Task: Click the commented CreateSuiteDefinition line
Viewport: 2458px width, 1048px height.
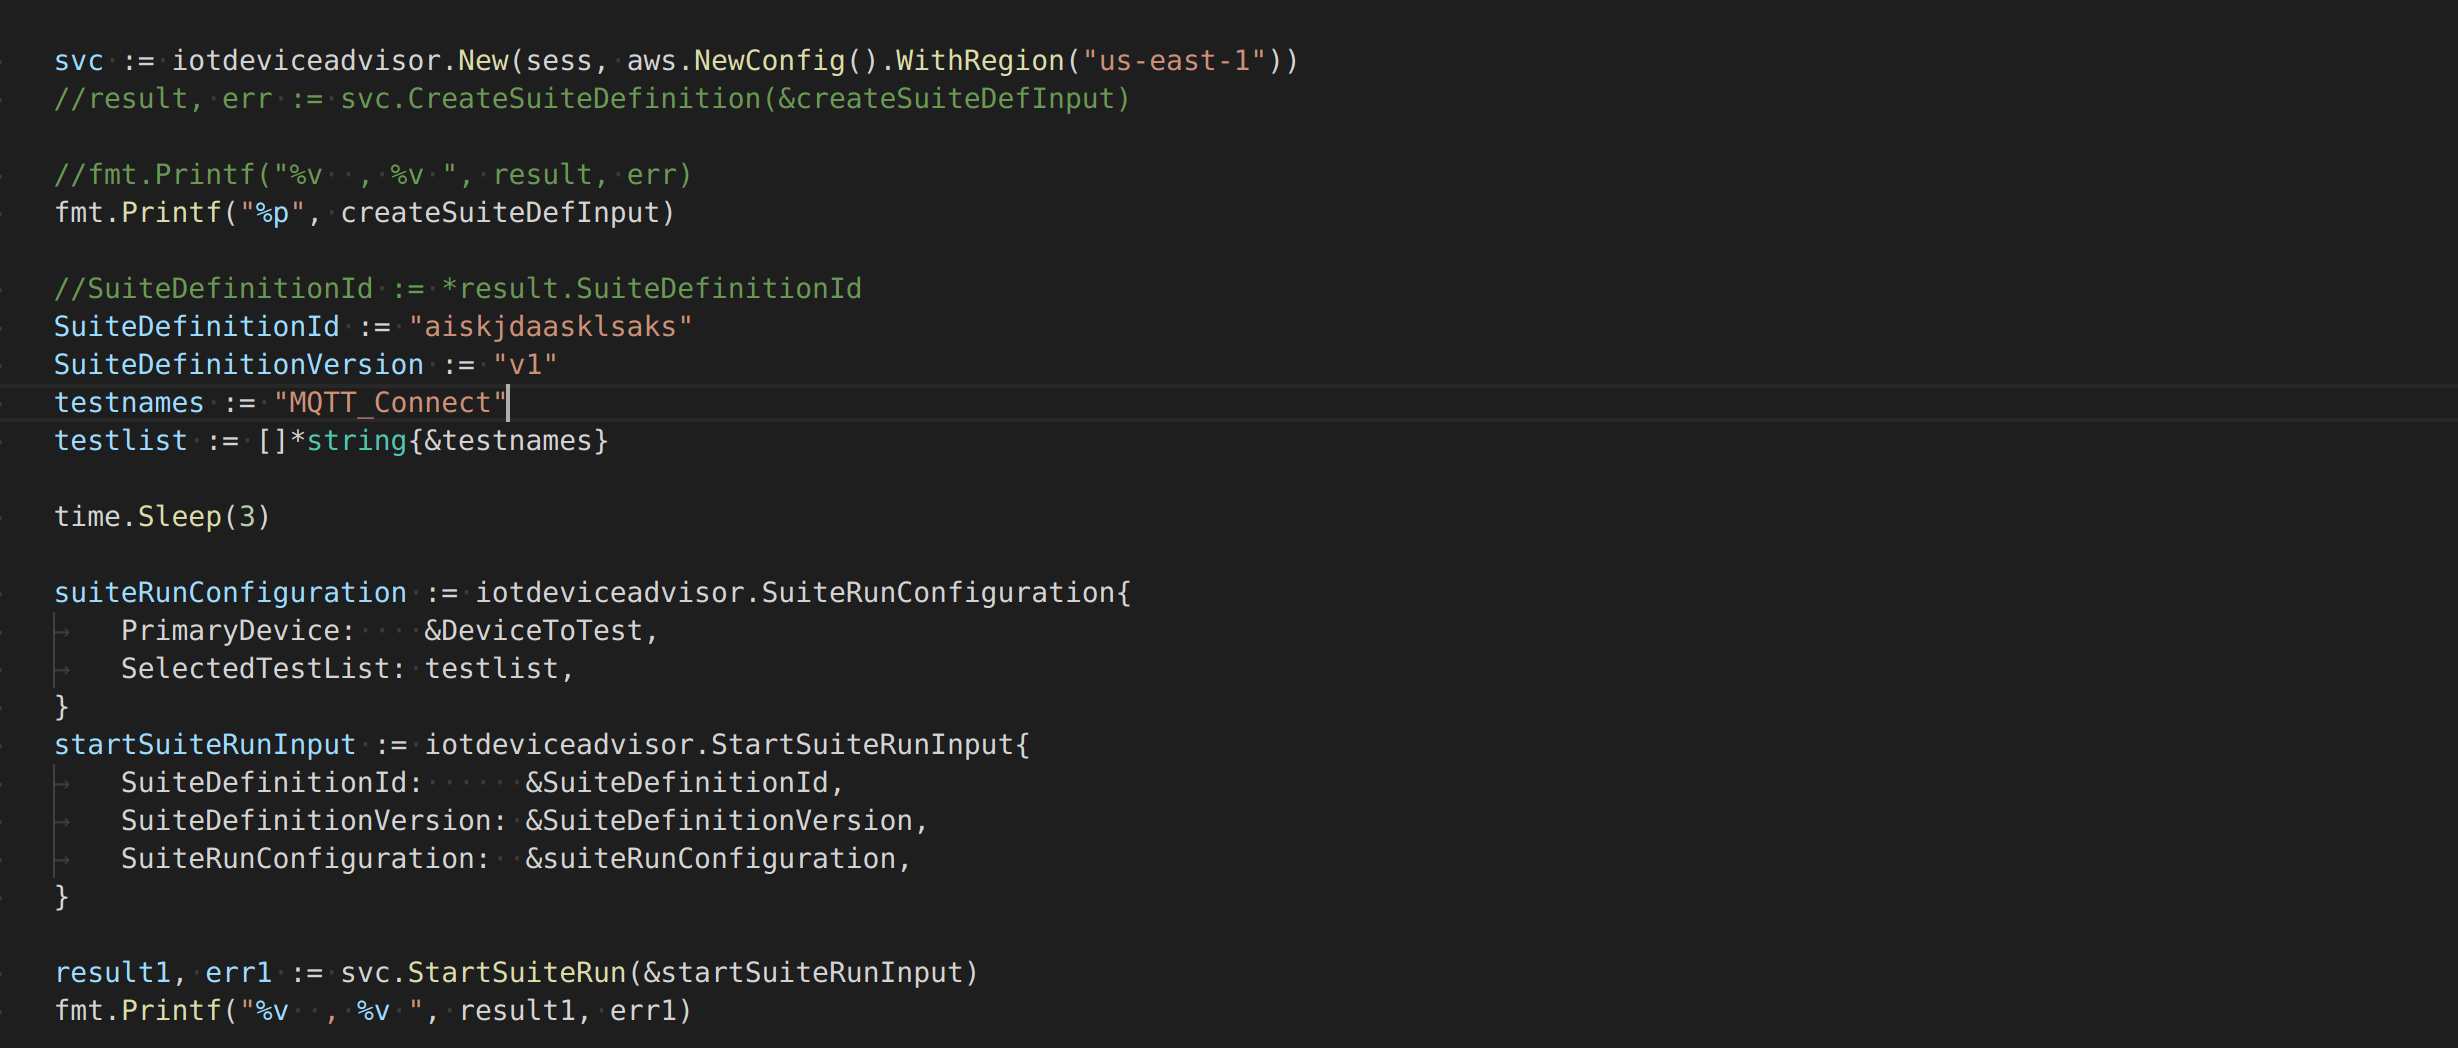Action: [592, 99]
